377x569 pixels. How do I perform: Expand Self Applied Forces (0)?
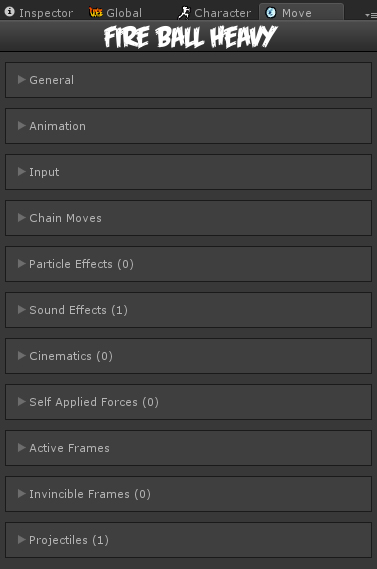click(x=188, y=402)
